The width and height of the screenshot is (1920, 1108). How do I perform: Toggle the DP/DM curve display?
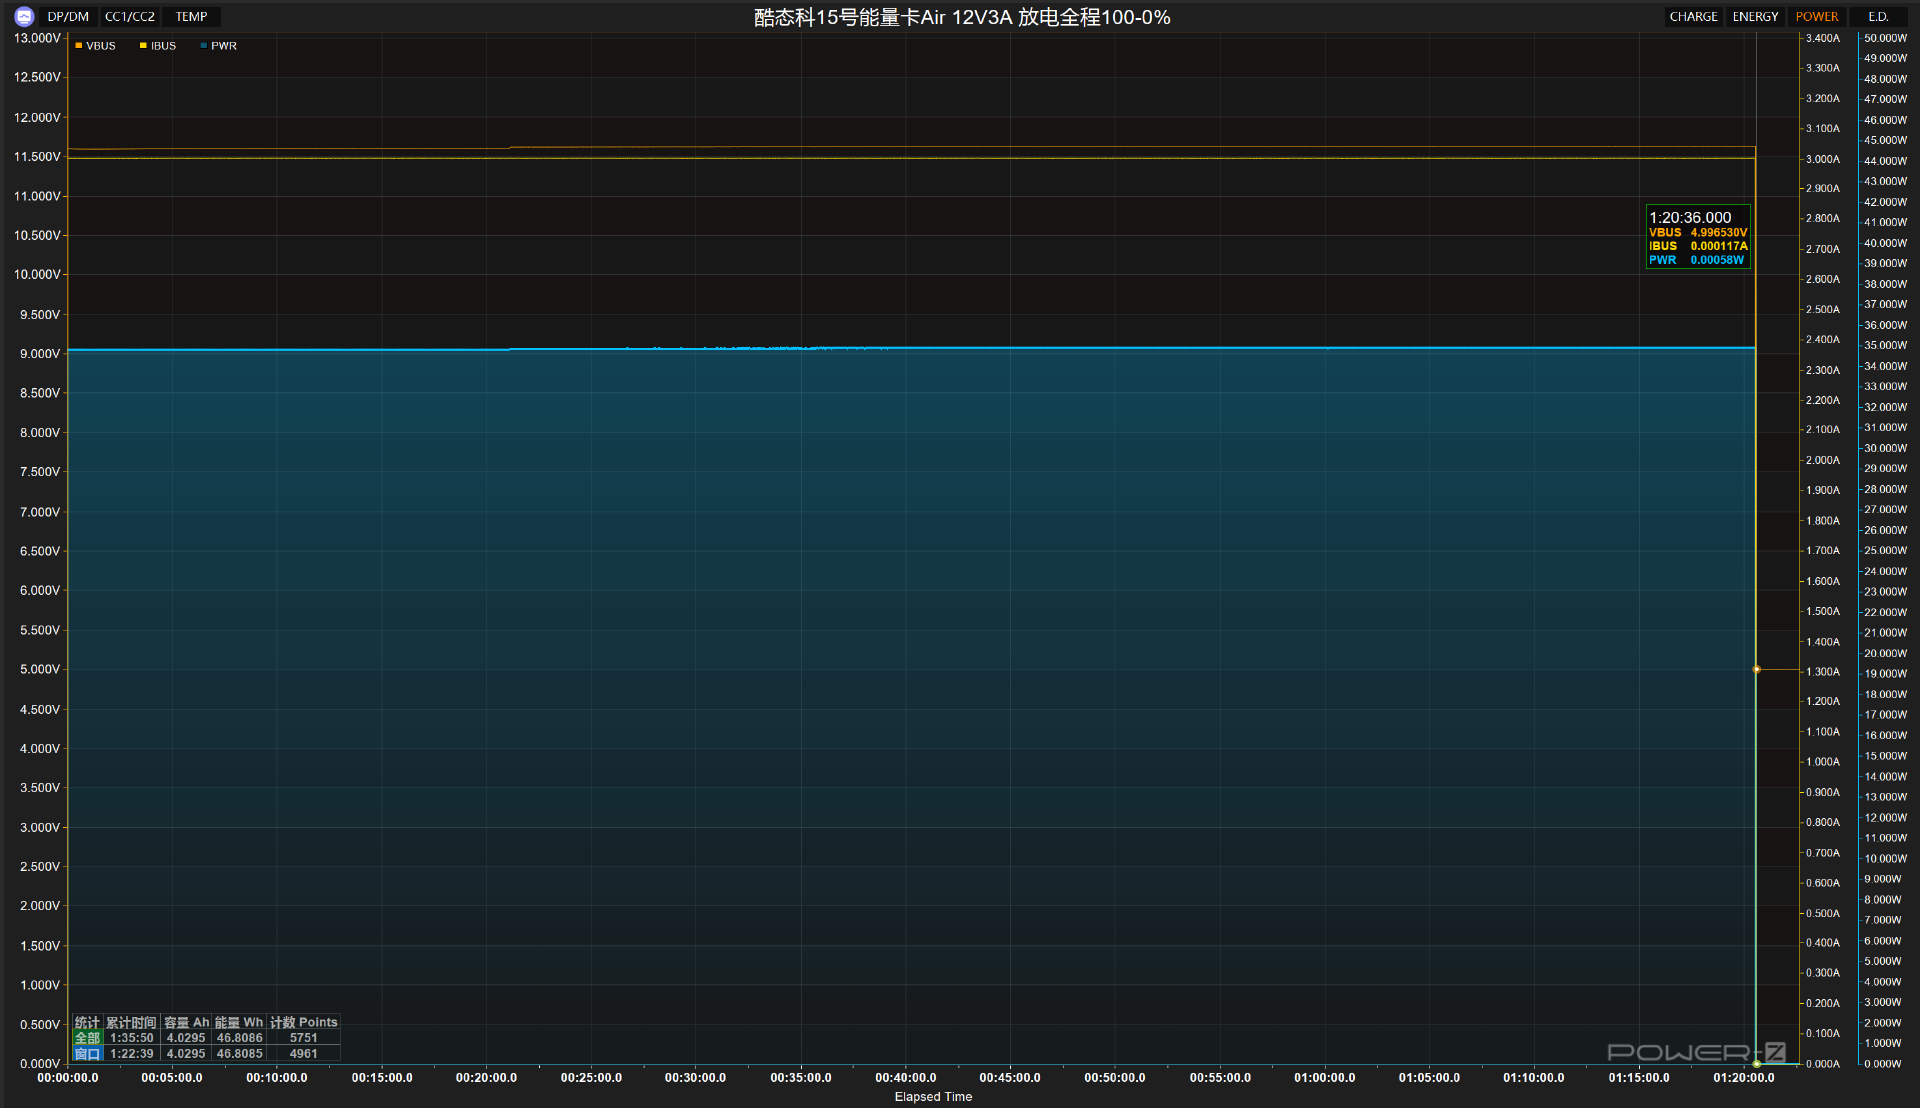click(x=68, y=17)
